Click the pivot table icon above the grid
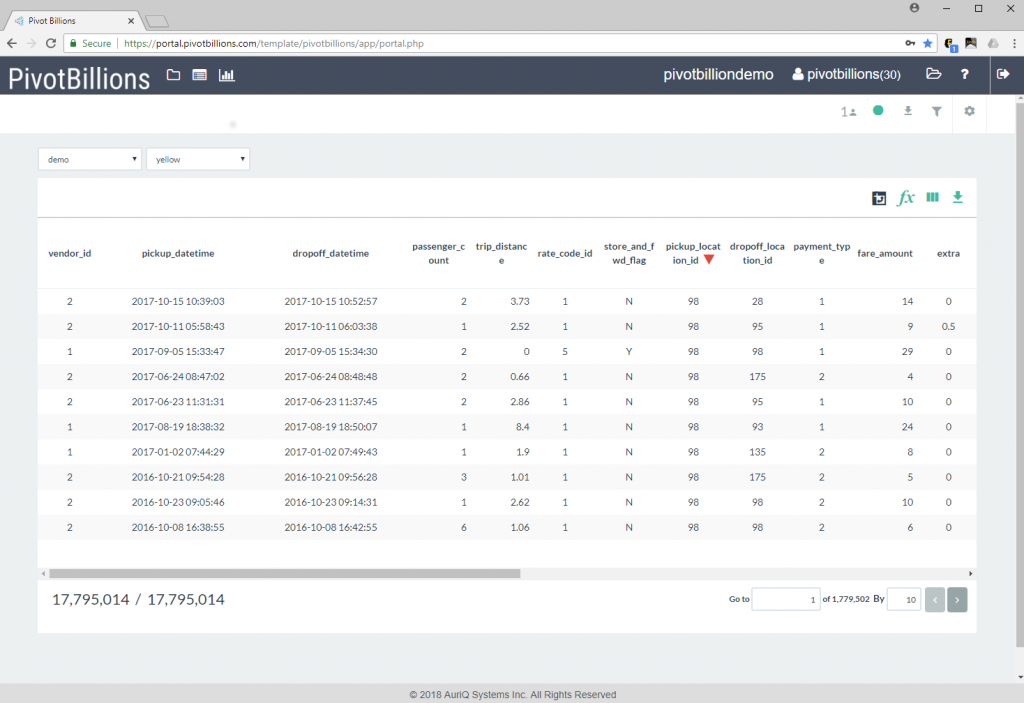Image resolution: width=1024 pixels, height=703 pixels. pos(879,198)
